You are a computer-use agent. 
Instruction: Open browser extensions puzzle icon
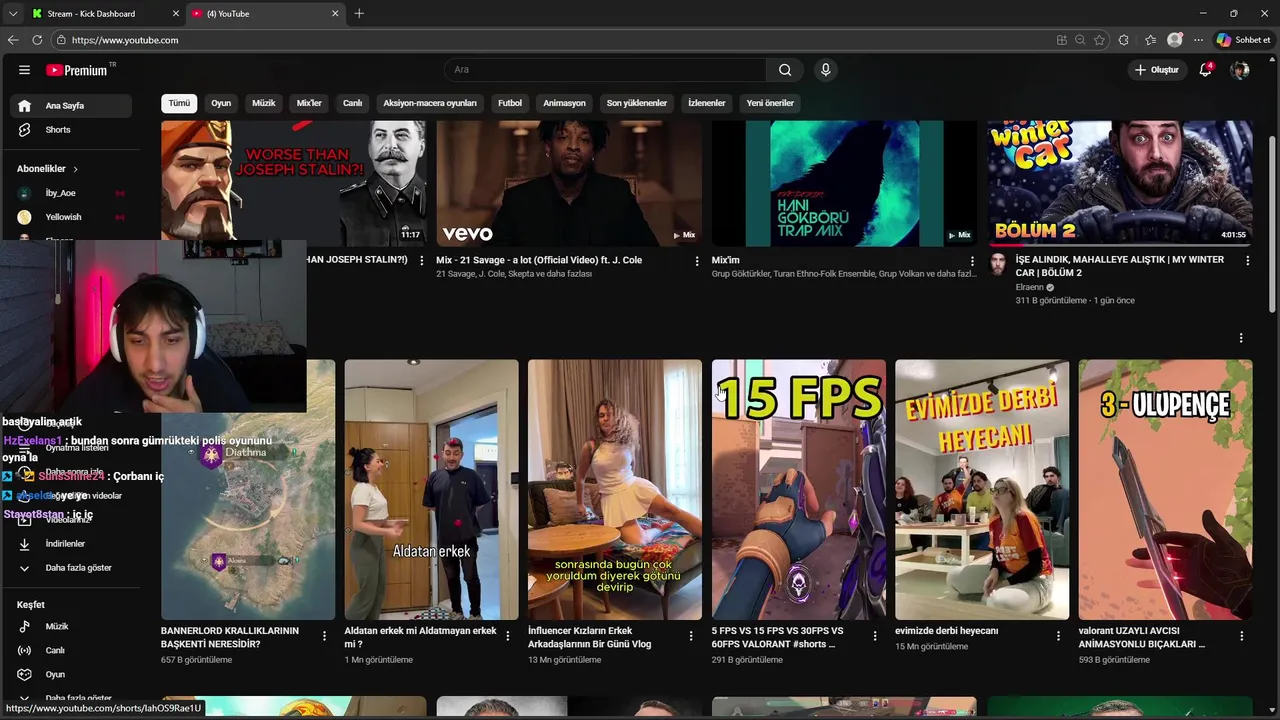pyautogui.click(x=1124, y=40)
